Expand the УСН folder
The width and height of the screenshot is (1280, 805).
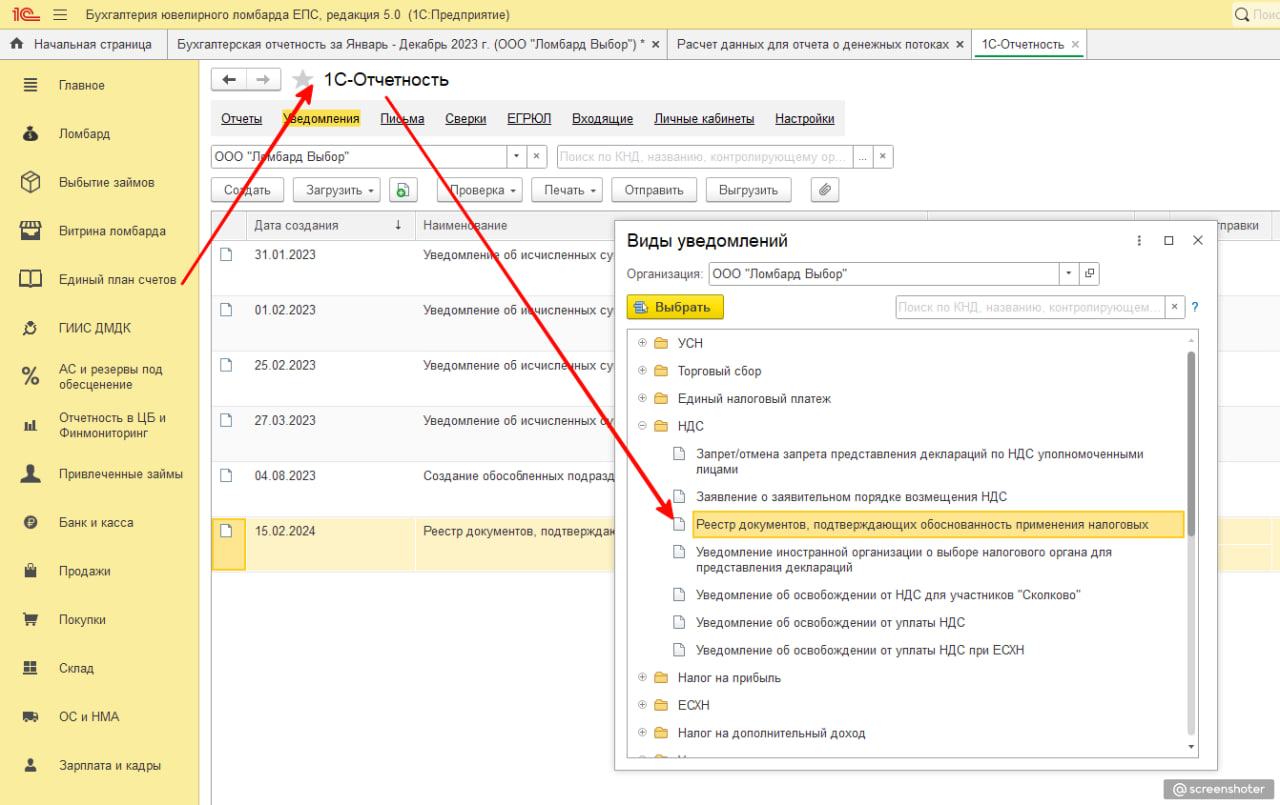643,343
